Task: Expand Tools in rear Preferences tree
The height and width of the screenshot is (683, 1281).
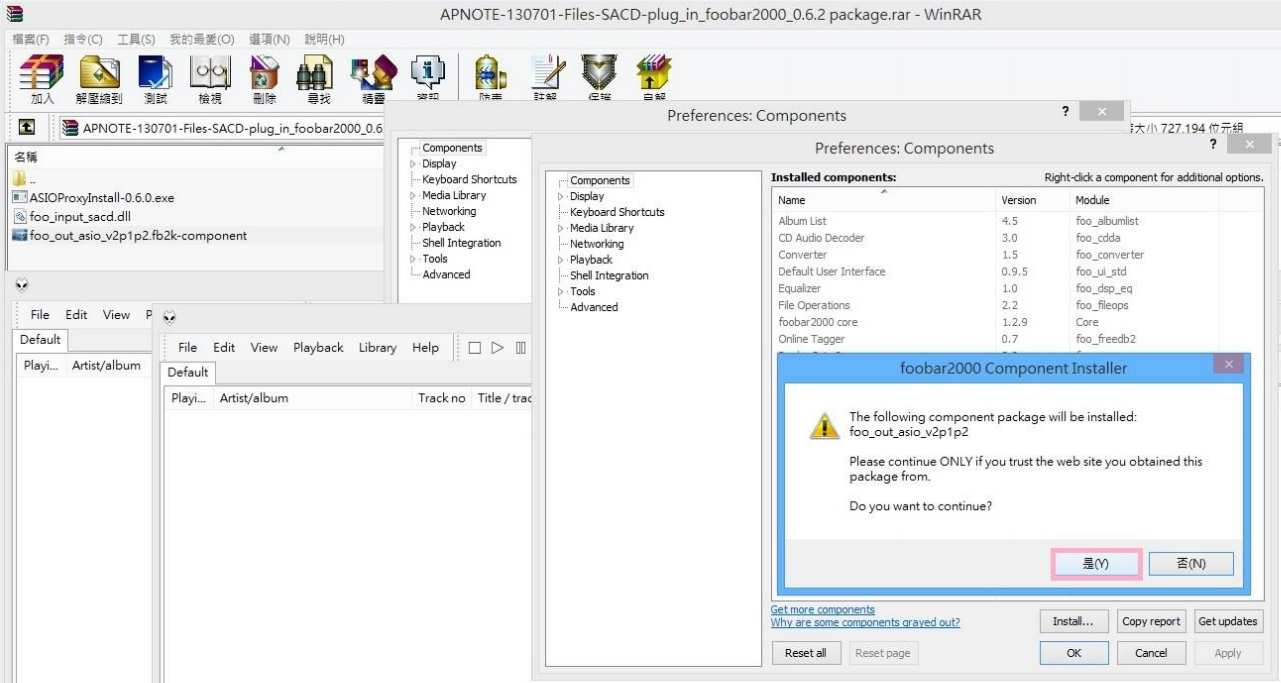Action: pyautogui.click(x=413, y=259)
